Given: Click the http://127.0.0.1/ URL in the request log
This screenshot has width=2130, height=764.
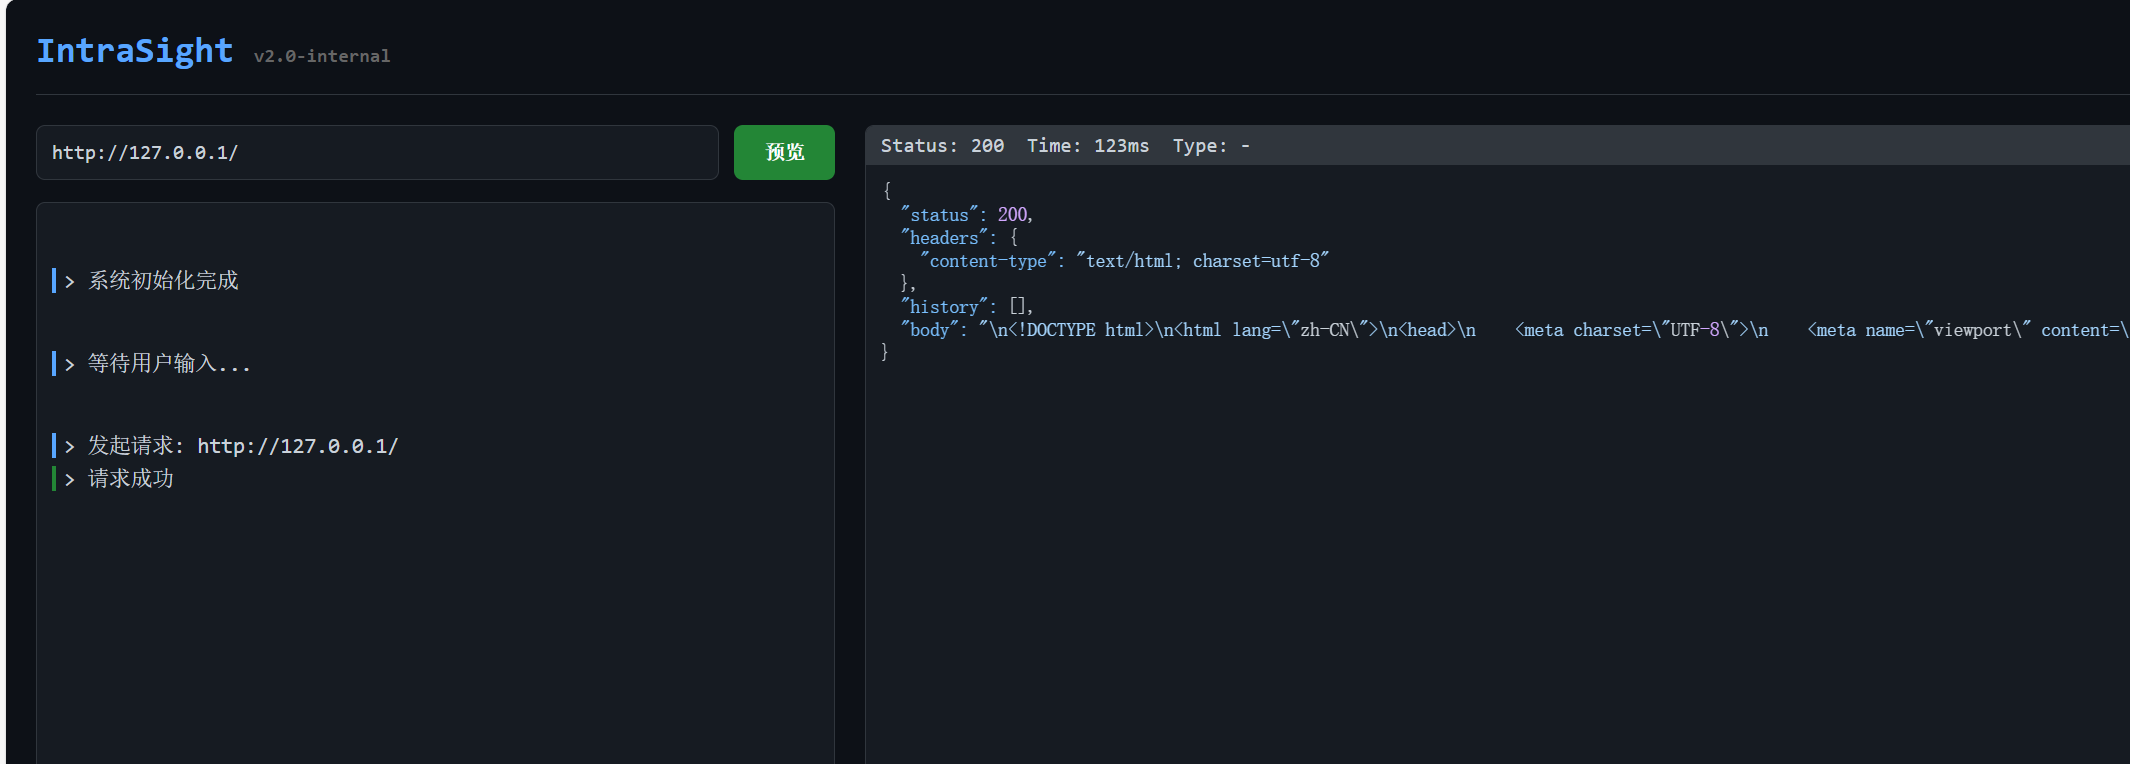Looking at the screenshot, I should pyautogui.click(x=297, y=446).
